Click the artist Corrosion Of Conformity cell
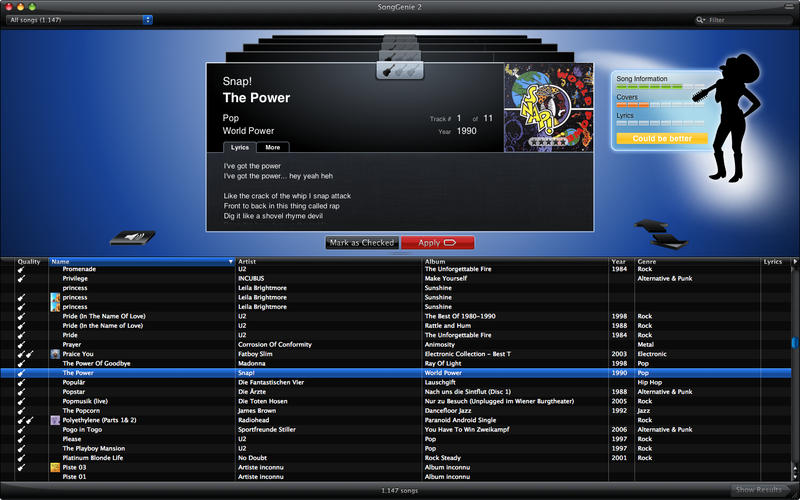This screenshot has height=500, width=800. click(x=275, y=345)
